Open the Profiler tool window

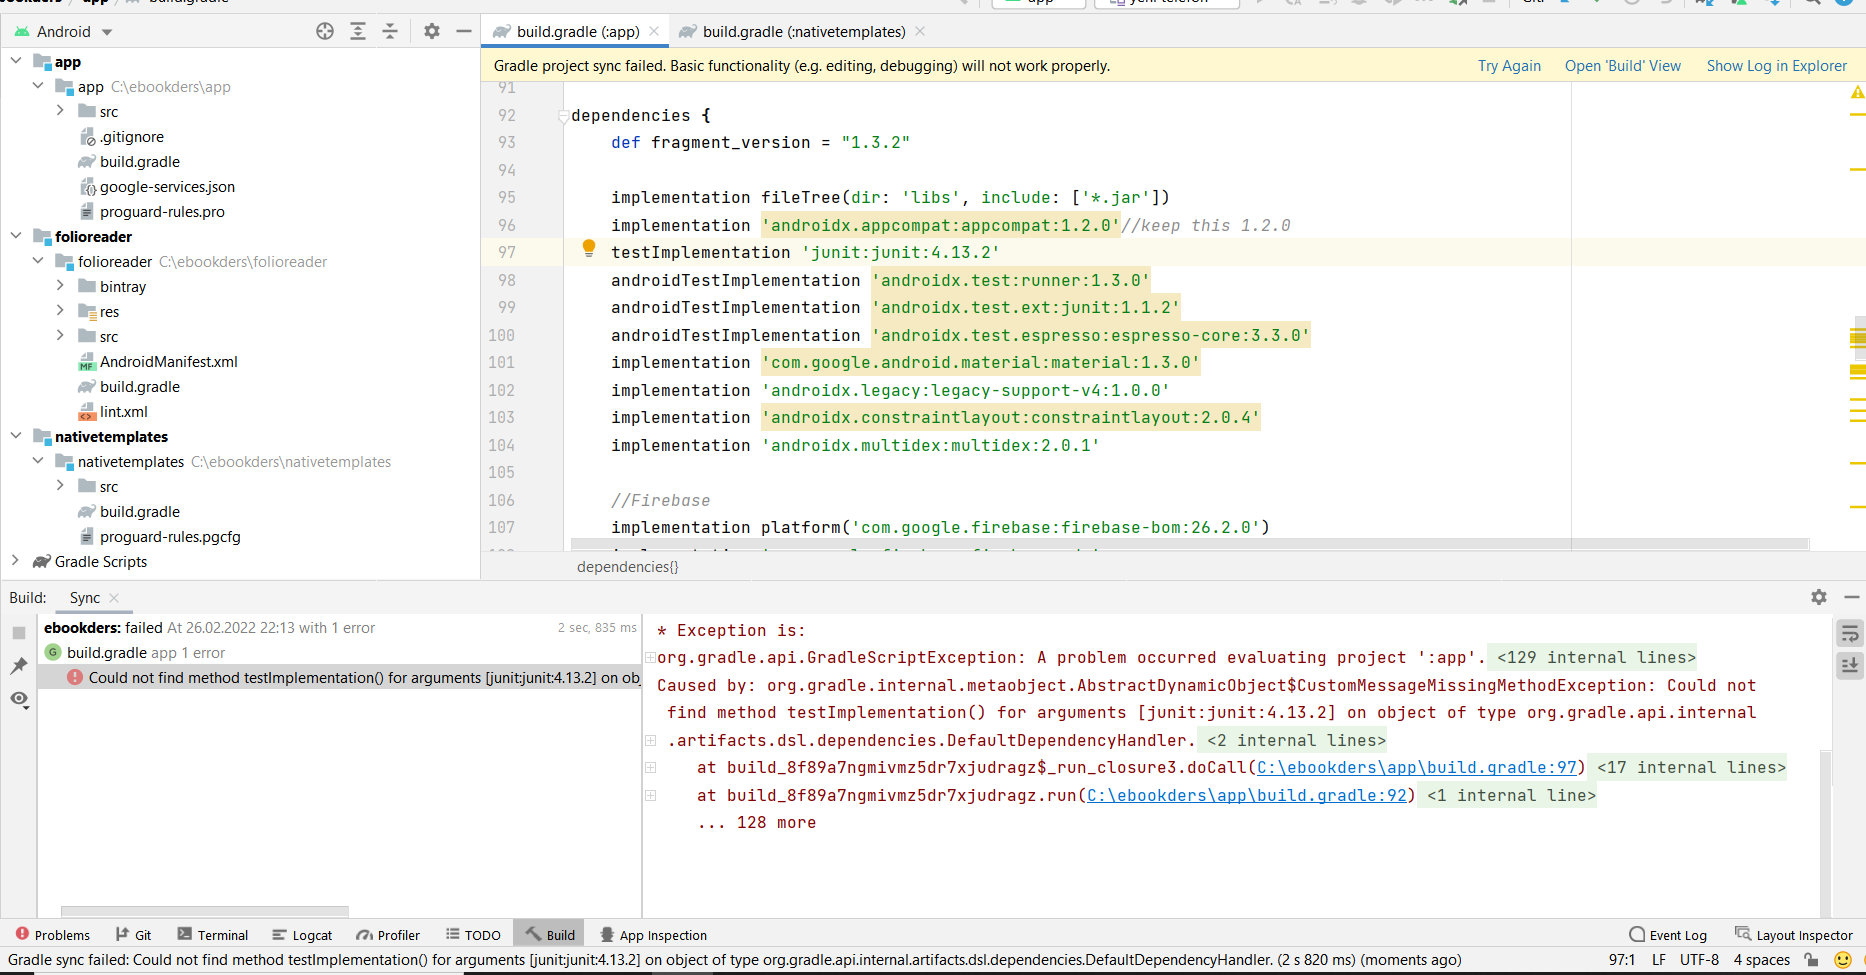pyautogui.click(x=388, y=935)
